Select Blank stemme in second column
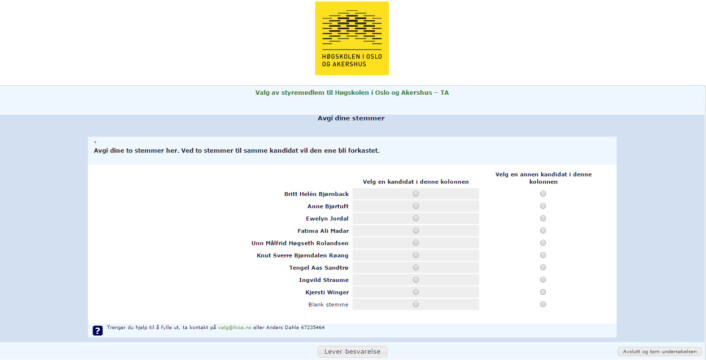The height and width of the screenshot is (360, 706). (x=543, y=304)
